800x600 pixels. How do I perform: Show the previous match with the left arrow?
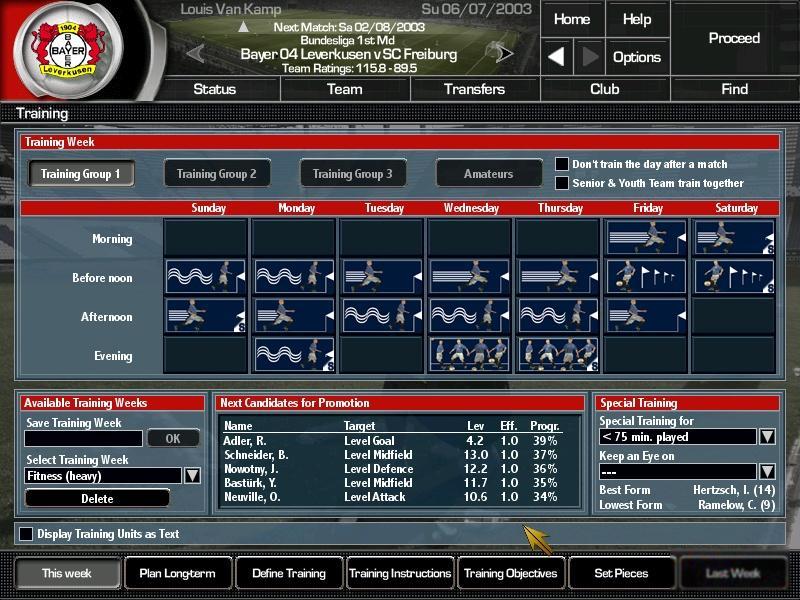click(x=195, y=53)
